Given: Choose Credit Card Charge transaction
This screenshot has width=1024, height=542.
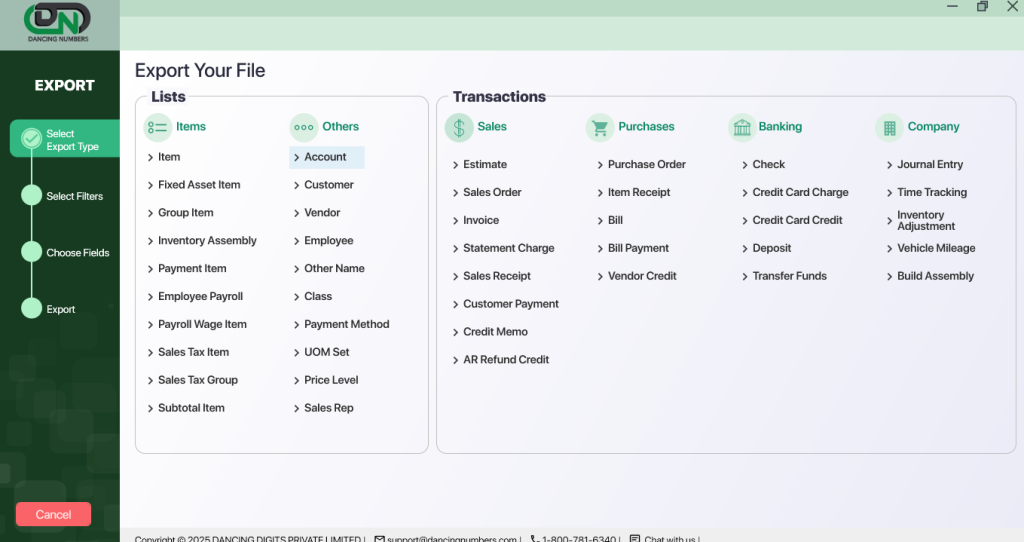Looking at the screenshot, I should tap(801, 193).
